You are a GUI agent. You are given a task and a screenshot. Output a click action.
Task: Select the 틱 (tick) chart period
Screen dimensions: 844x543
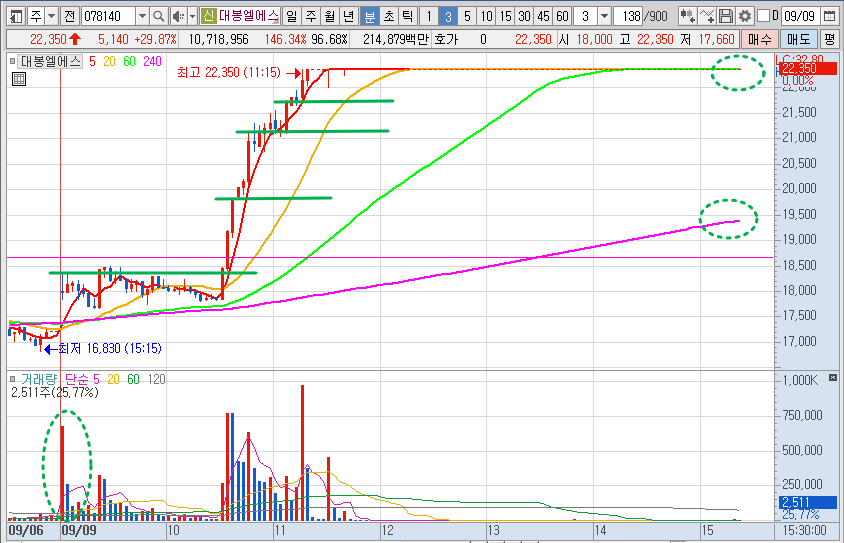coord(407,17)
